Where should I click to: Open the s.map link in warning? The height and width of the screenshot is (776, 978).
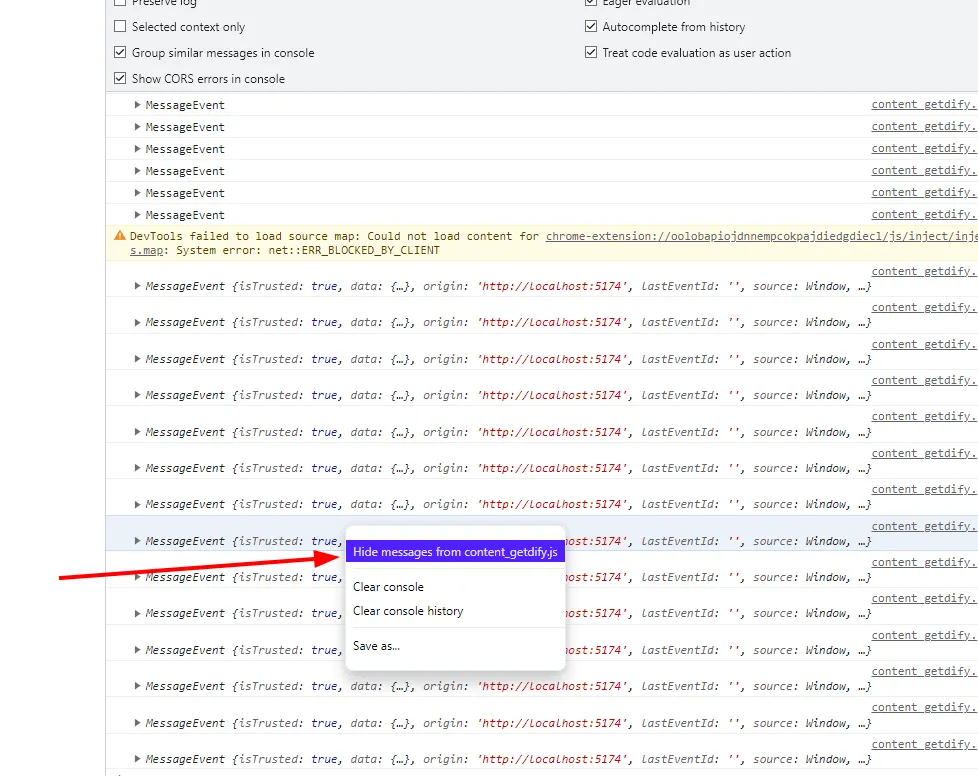tap(147, 250)
